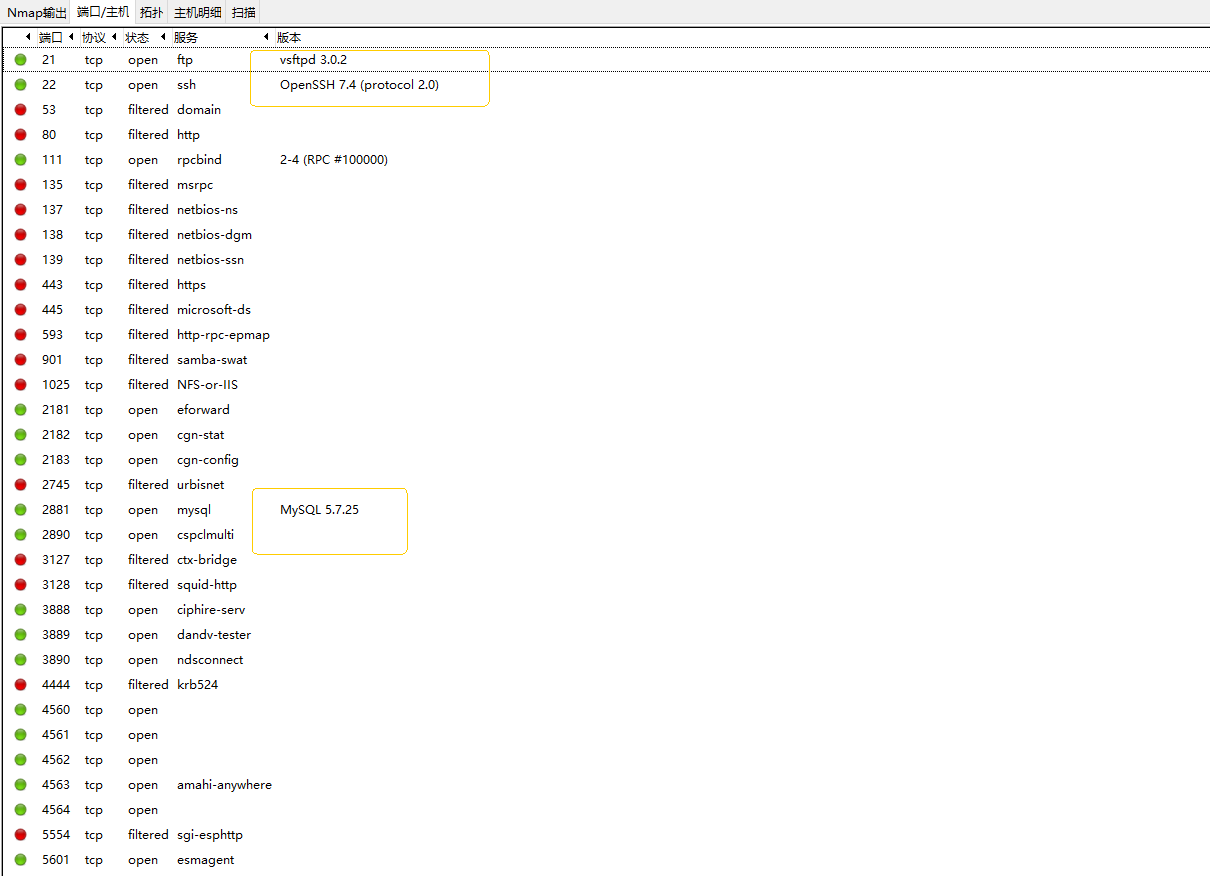Viewport: 1210px width, 876px height.
Task: Click the microsoft-ds service name
Action: [x=214, y=310]
